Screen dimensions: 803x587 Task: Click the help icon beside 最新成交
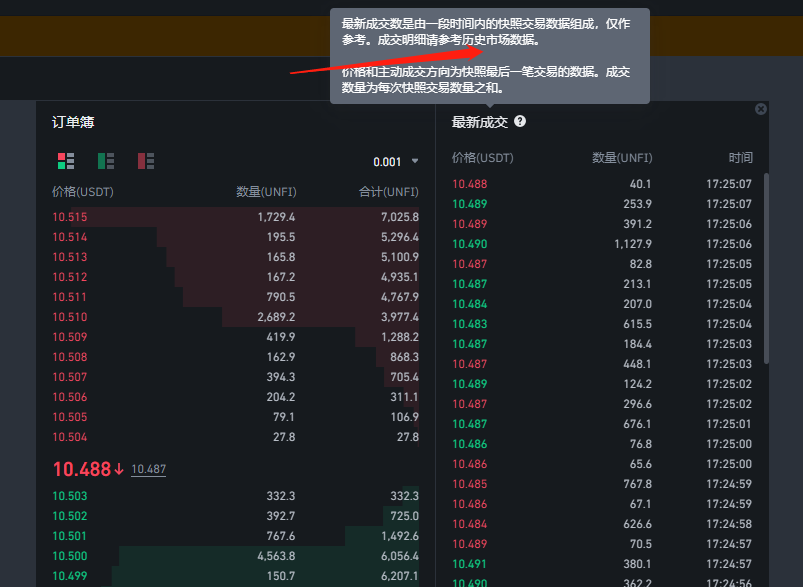click(520, 121)
